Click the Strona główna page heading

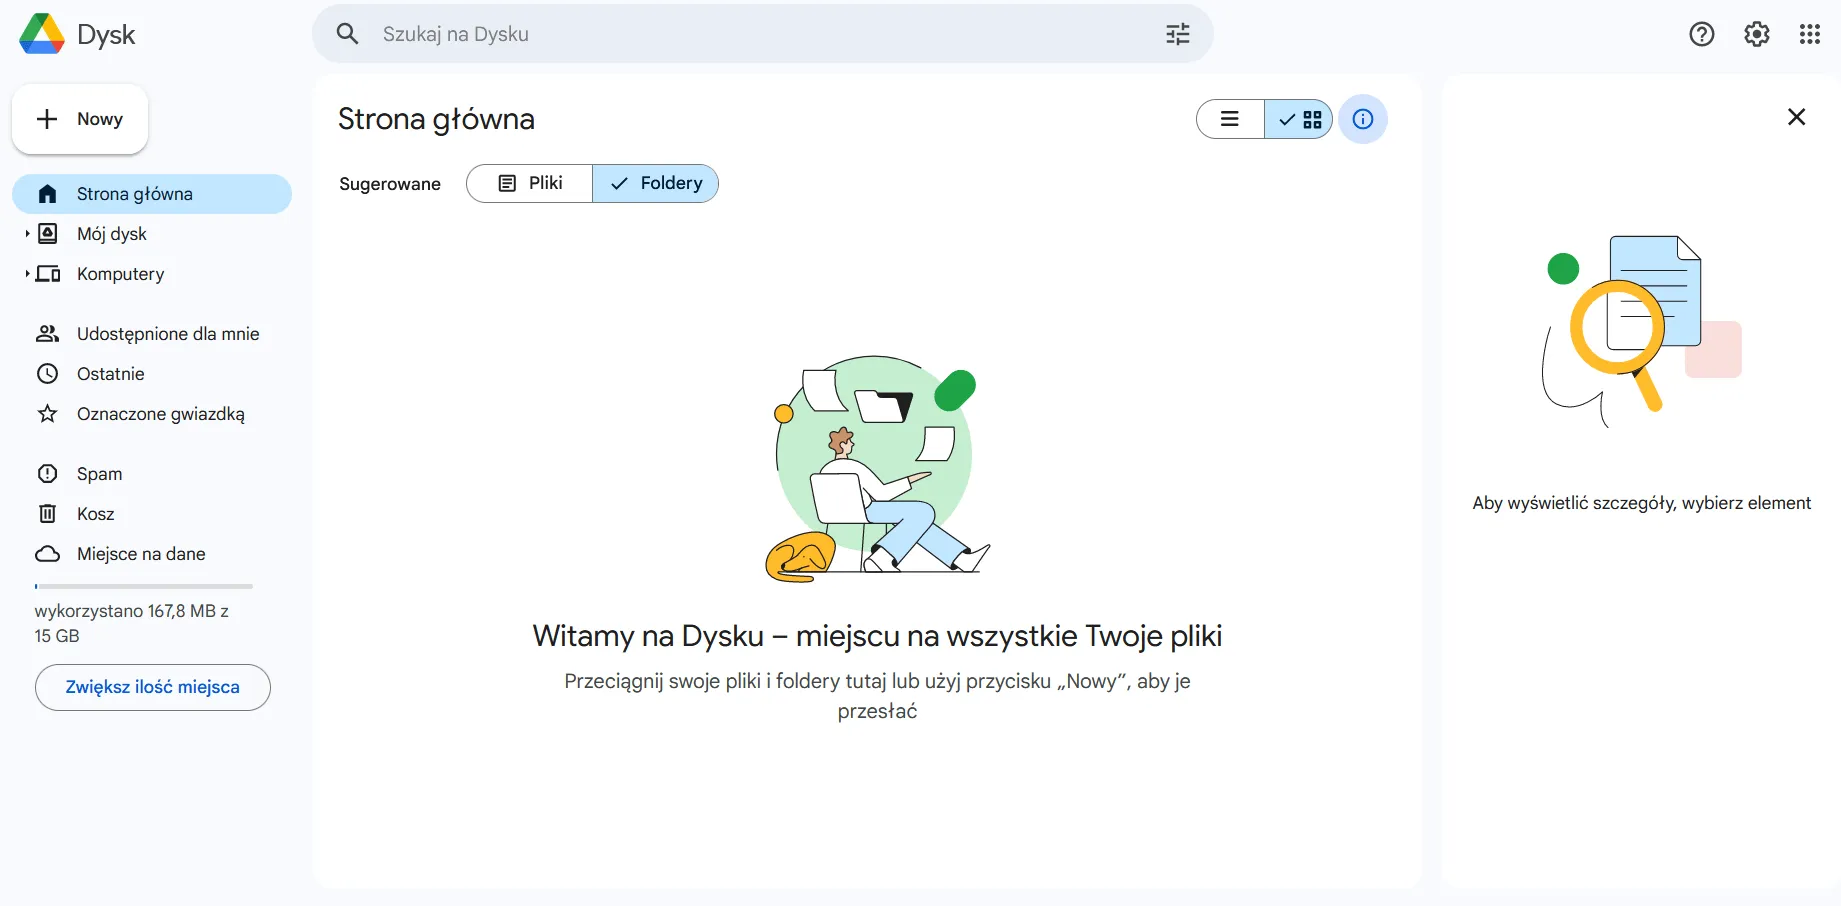[436, 119]
